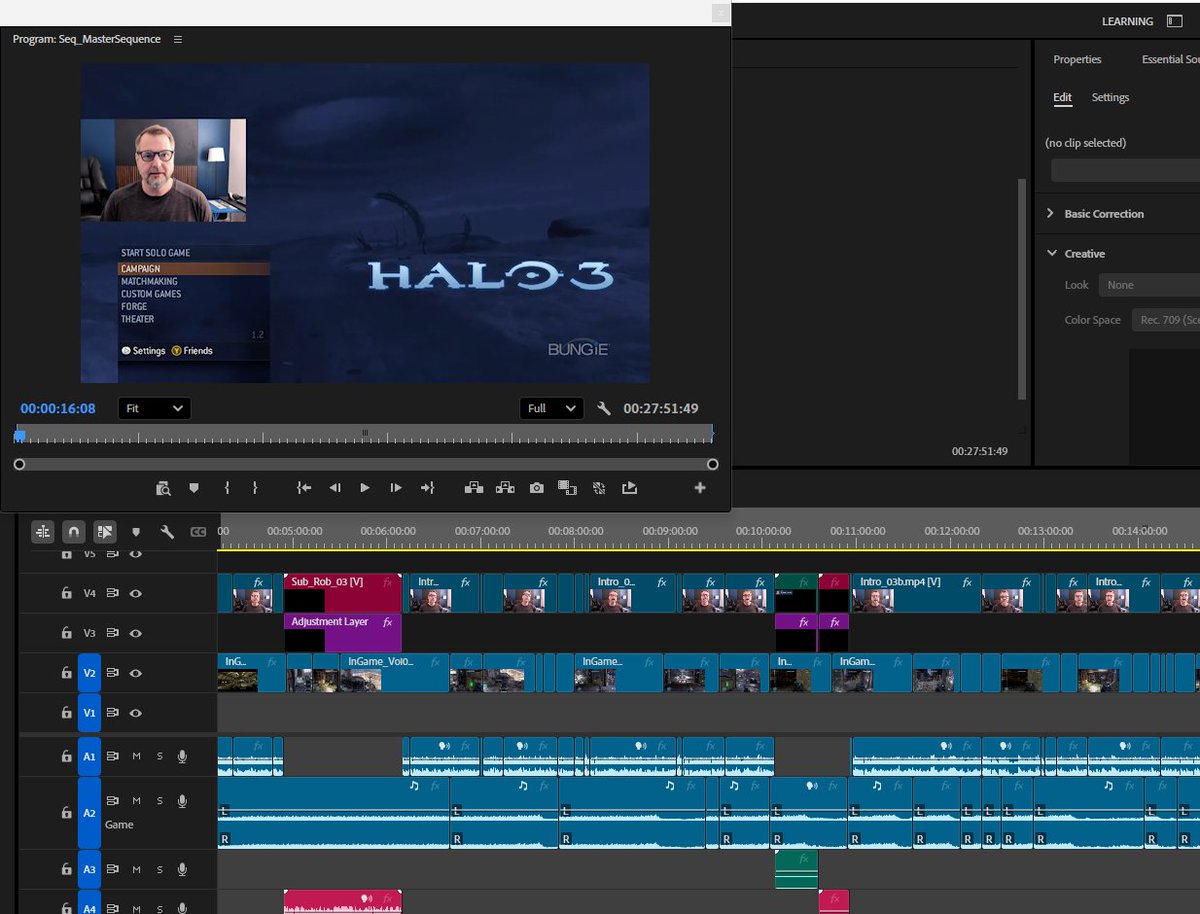Select the Adjustment Layer clip on V3
Screen dimensions: 1200x914
click(x=342, y=633)
